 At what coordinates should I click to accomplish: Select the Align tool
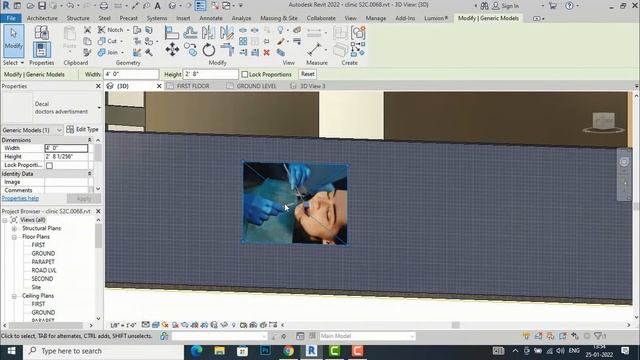pyautogui.click(x=172, y=33)
